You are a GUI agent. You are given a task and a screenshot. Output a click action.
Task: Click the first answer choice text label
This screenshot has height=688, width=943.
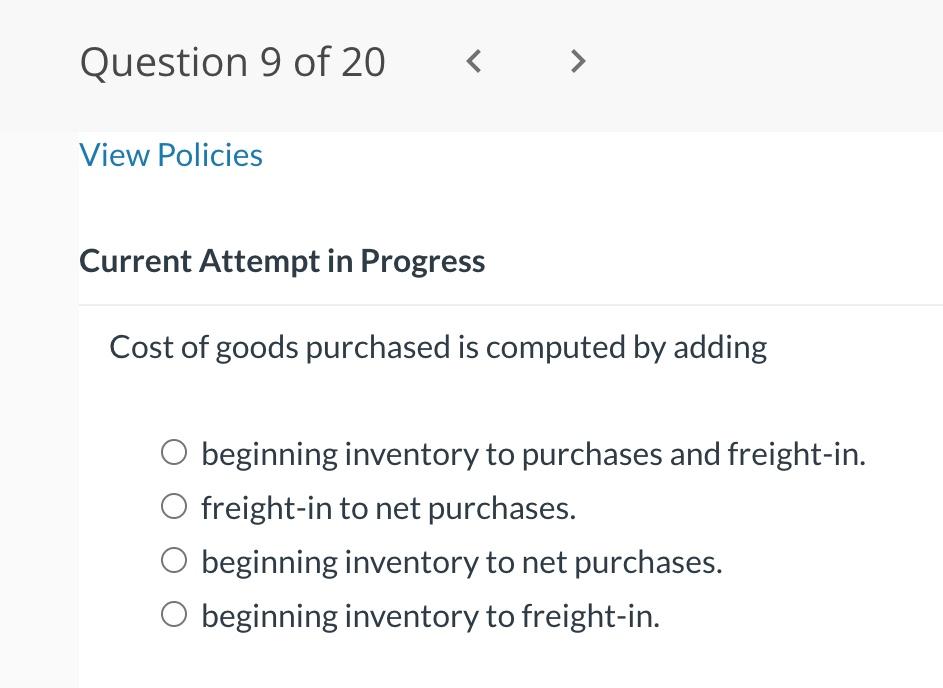[533, 452]
